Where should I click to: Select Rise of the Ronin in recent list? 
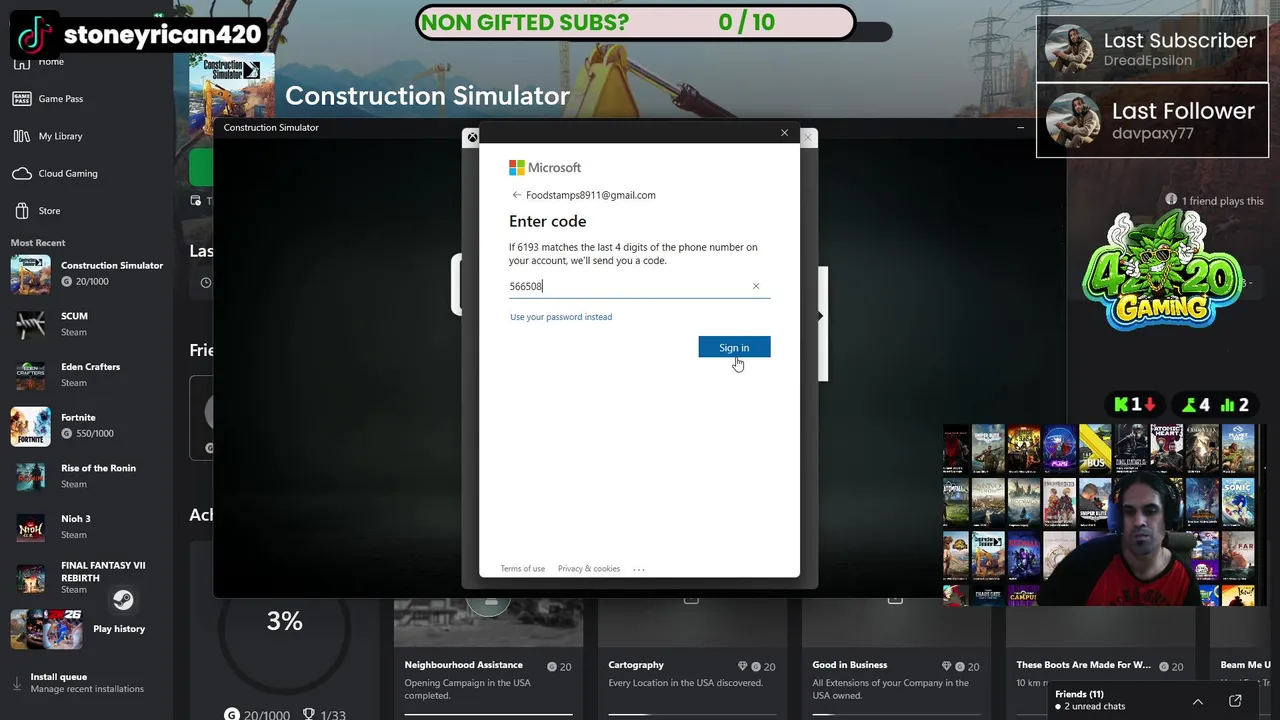(x=88, y=476)
